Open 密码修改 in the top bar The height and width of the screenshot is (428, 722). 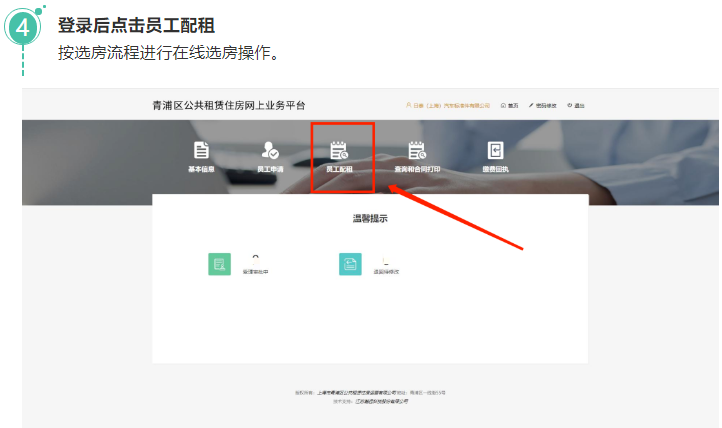pos(542,105)
